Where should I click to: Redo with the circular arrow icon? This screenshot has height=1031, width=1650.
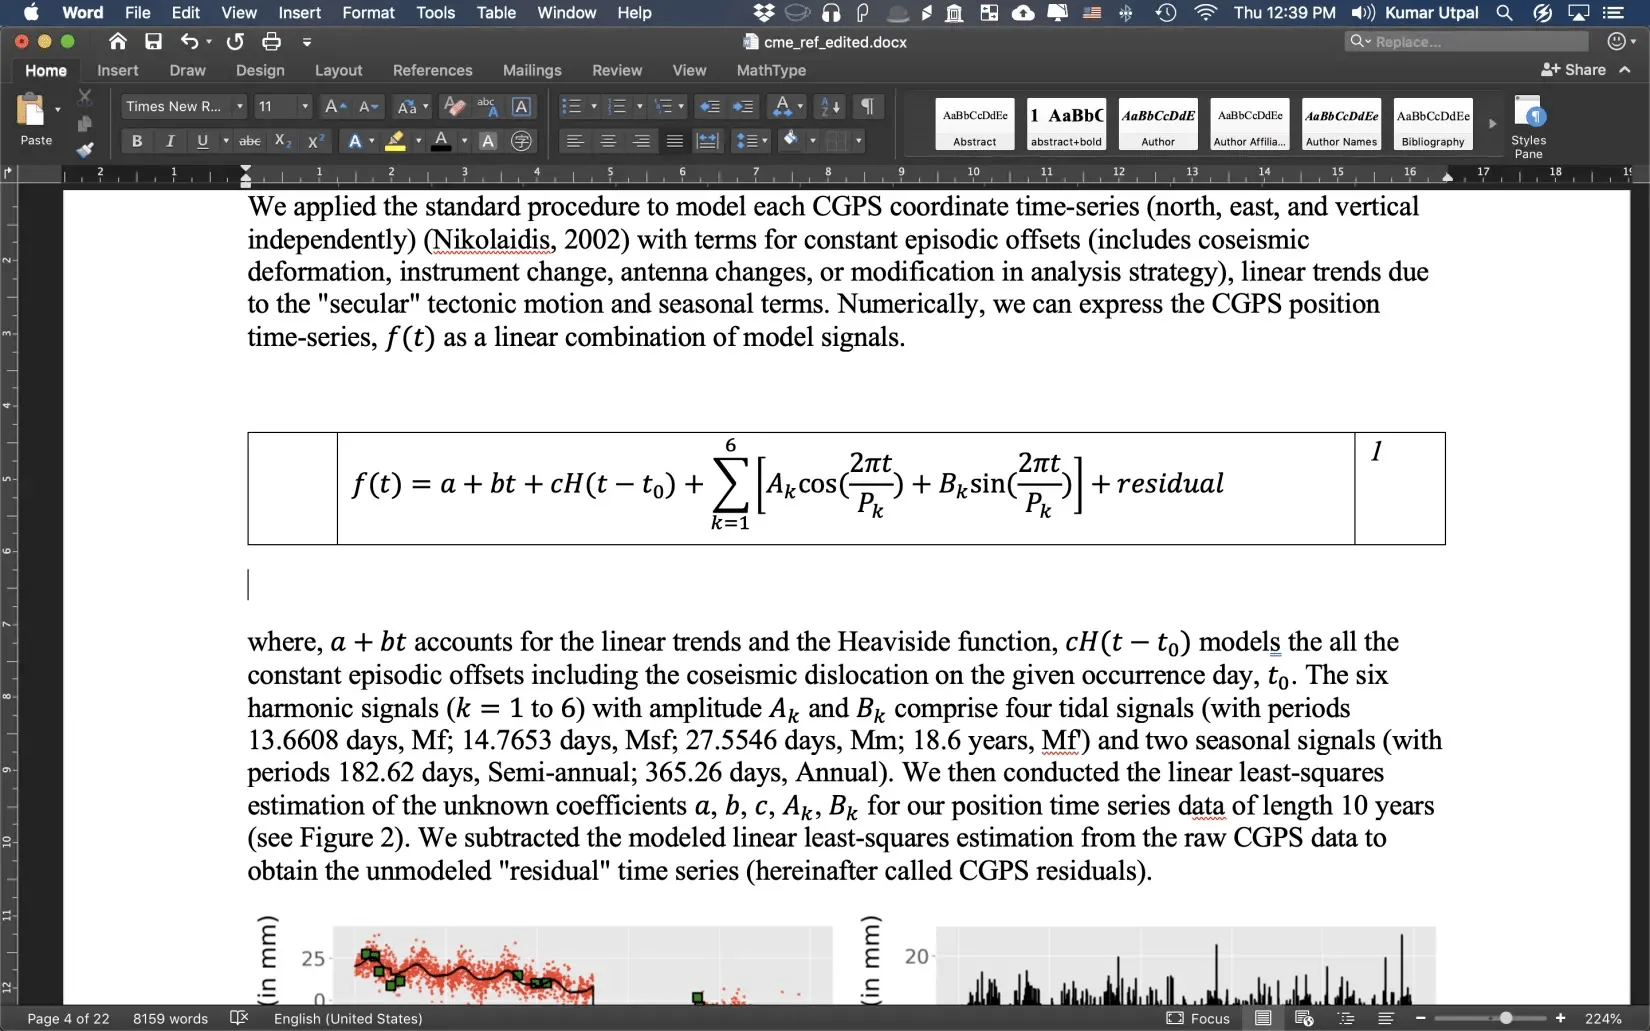click(235, 42)
